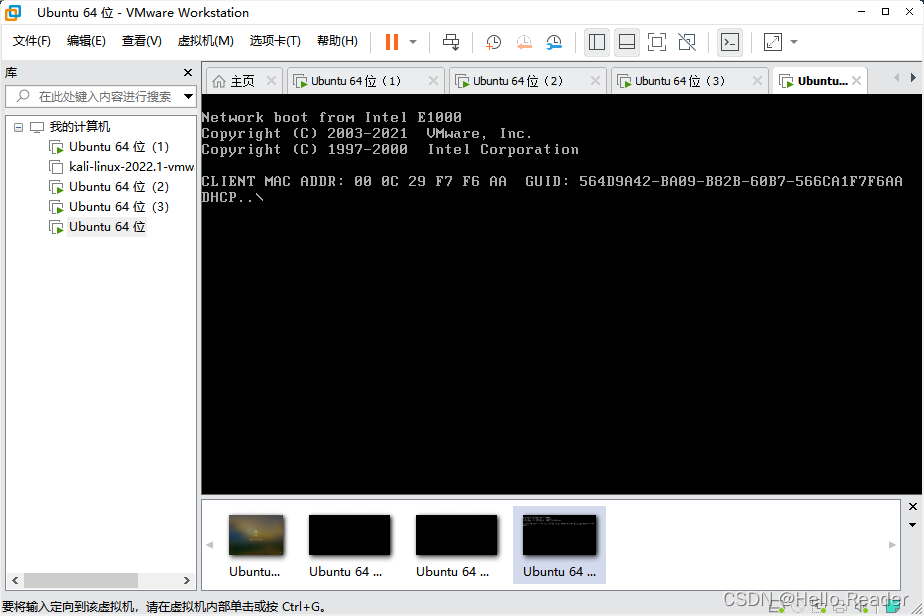Select Ubuntu 64 位 (3) in library
Image resolution: width=924 pixels, height=616 pixels.
(x=118, y=207)
